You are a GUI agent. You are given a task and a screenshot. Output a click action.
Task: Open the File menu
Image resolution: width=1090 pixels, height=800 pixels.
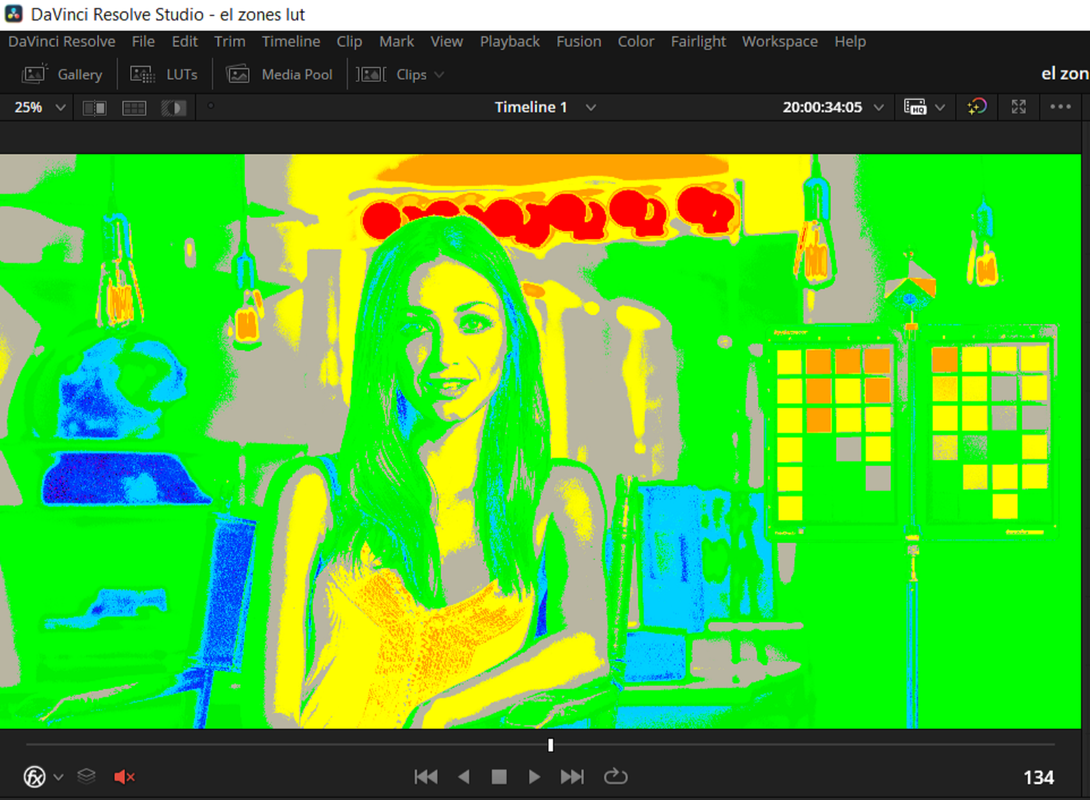143,42
